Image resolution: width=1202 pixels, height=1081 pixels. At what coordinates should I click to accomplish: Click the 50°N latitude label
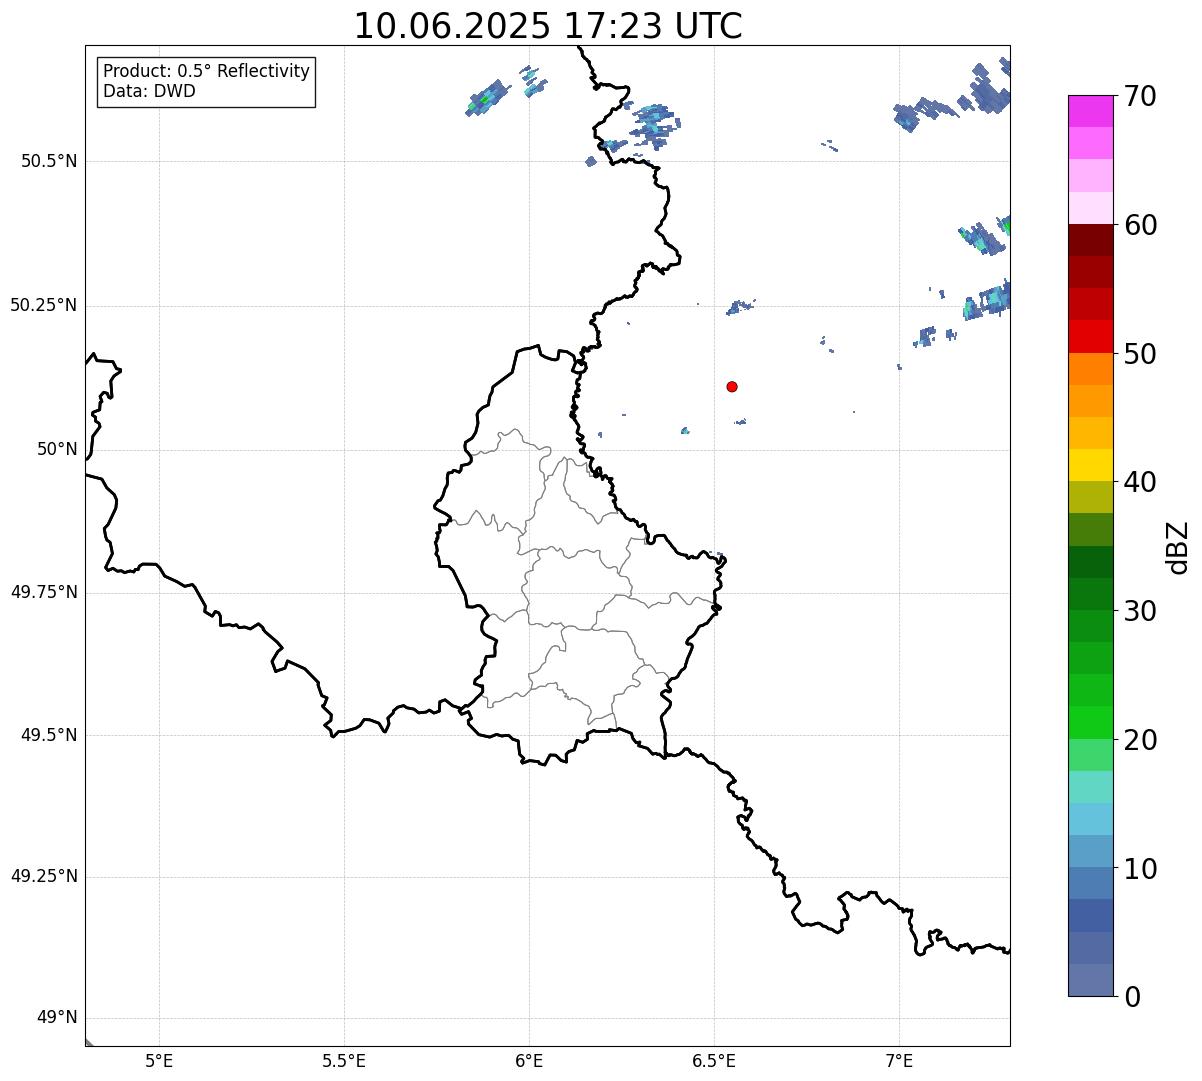[x=57, y=449]
